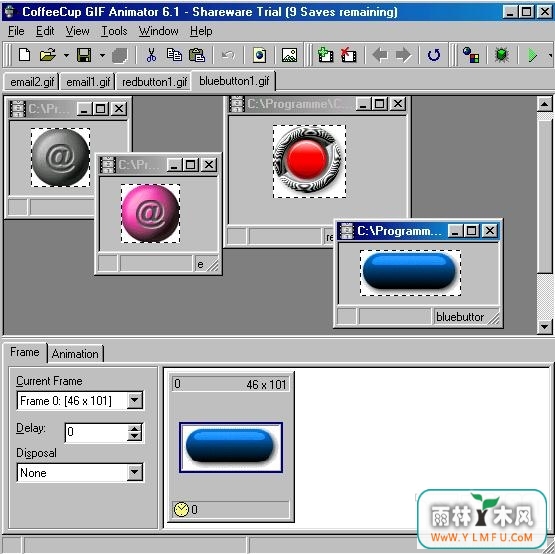Click the red button window film strip icon

pos(236,104)
